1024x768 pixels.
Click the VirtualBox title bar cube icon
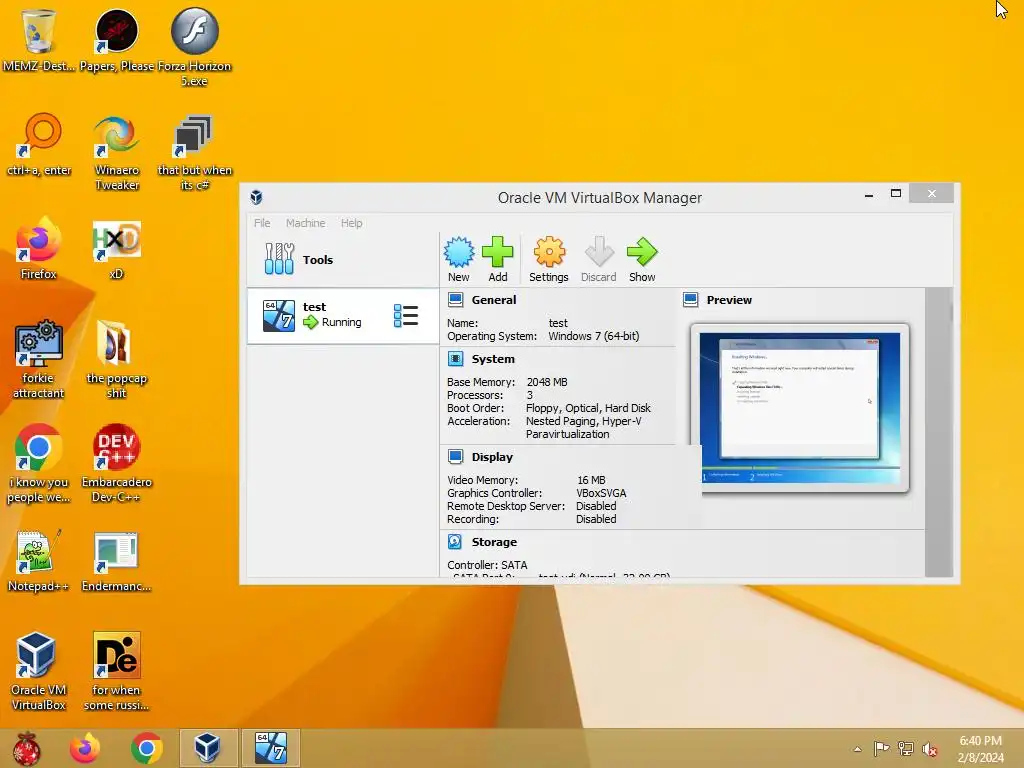pyautogui.click(x=256, y=197)
